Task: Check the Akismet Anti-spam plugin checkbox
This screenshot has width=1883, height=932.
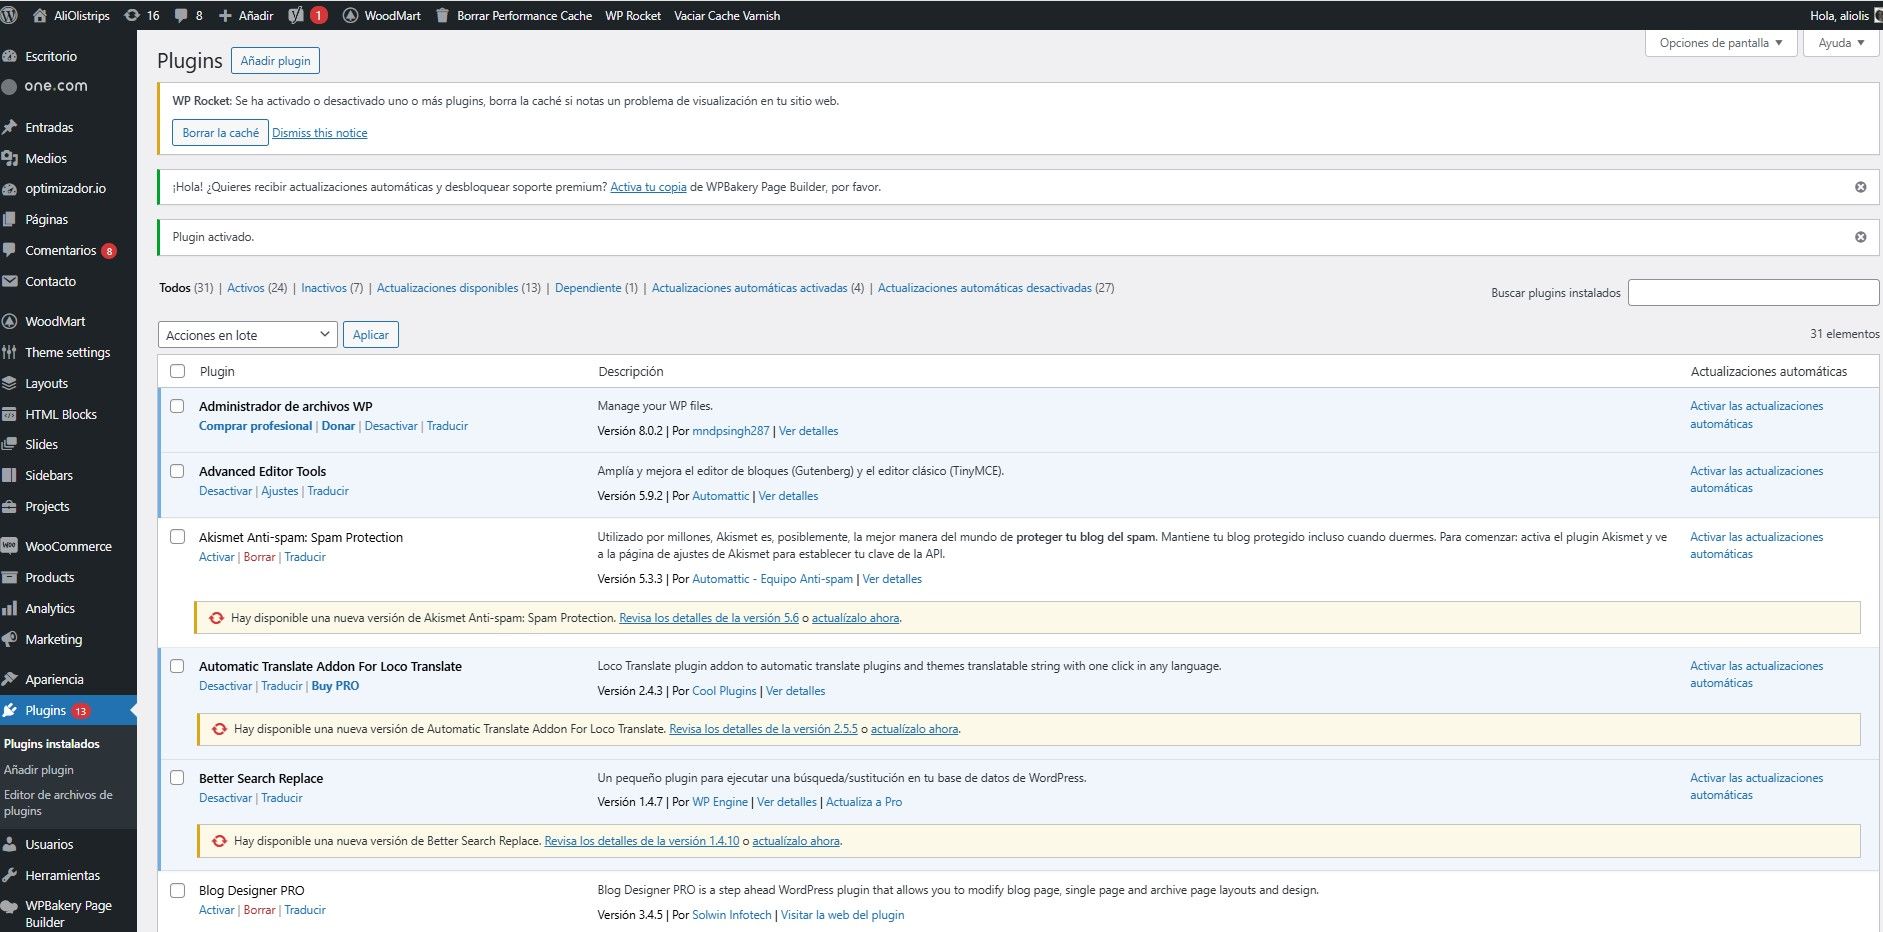Action: pyautogui.click(x=178, y=537)
